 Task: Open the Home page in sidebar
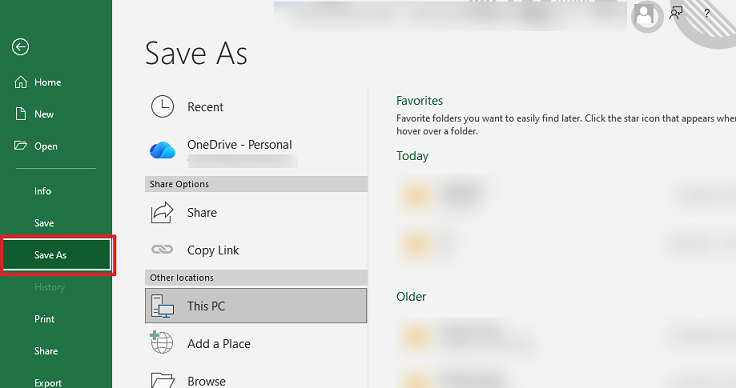[x=56, y=82]
